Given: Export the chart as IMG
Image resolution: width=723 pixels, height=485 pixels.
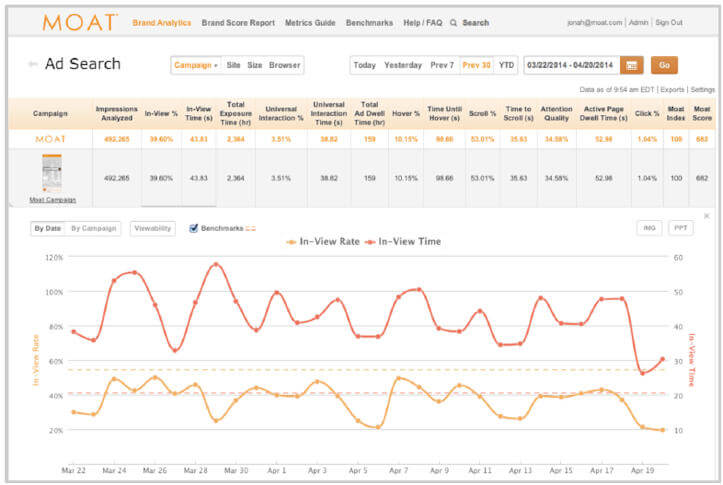Looking at the screenshot, I should [649, 228].
